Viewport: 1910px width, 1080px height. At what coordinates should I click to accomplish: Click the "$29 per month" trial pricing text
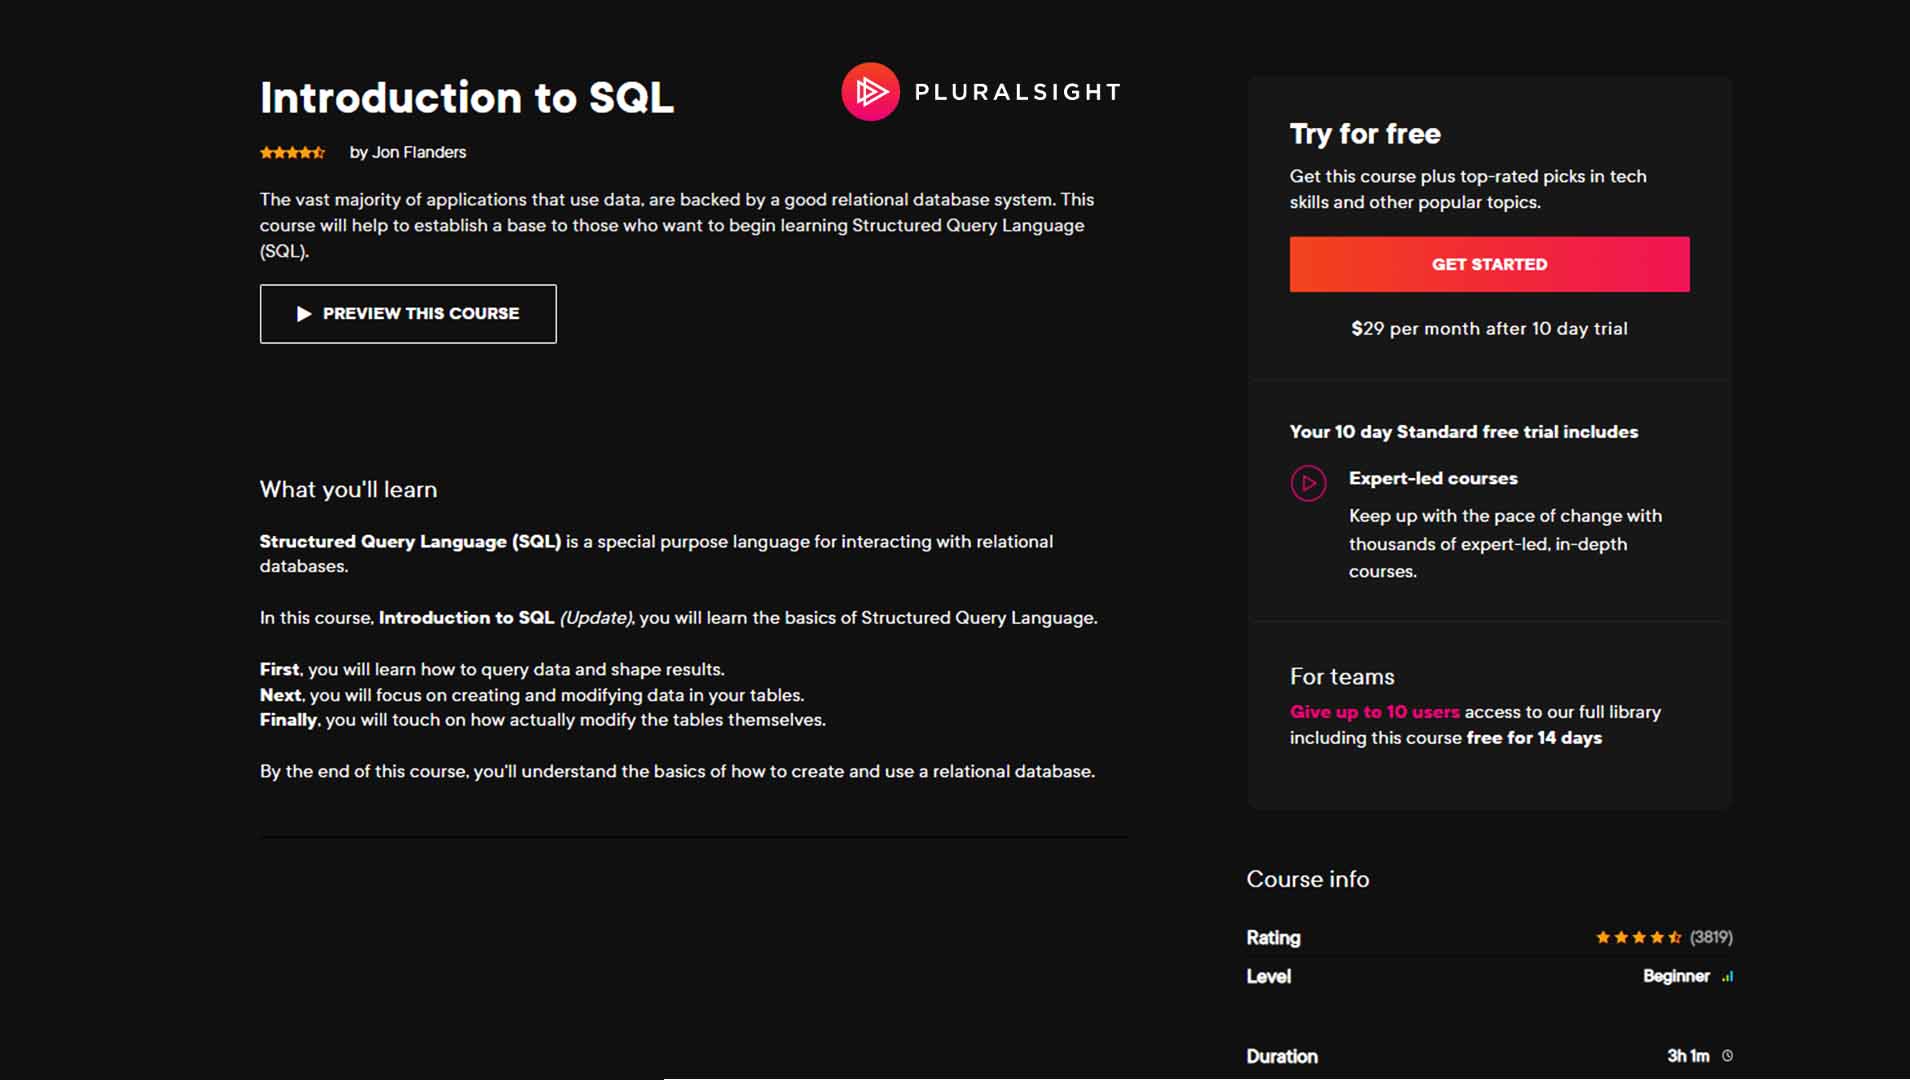point(1489,329)
